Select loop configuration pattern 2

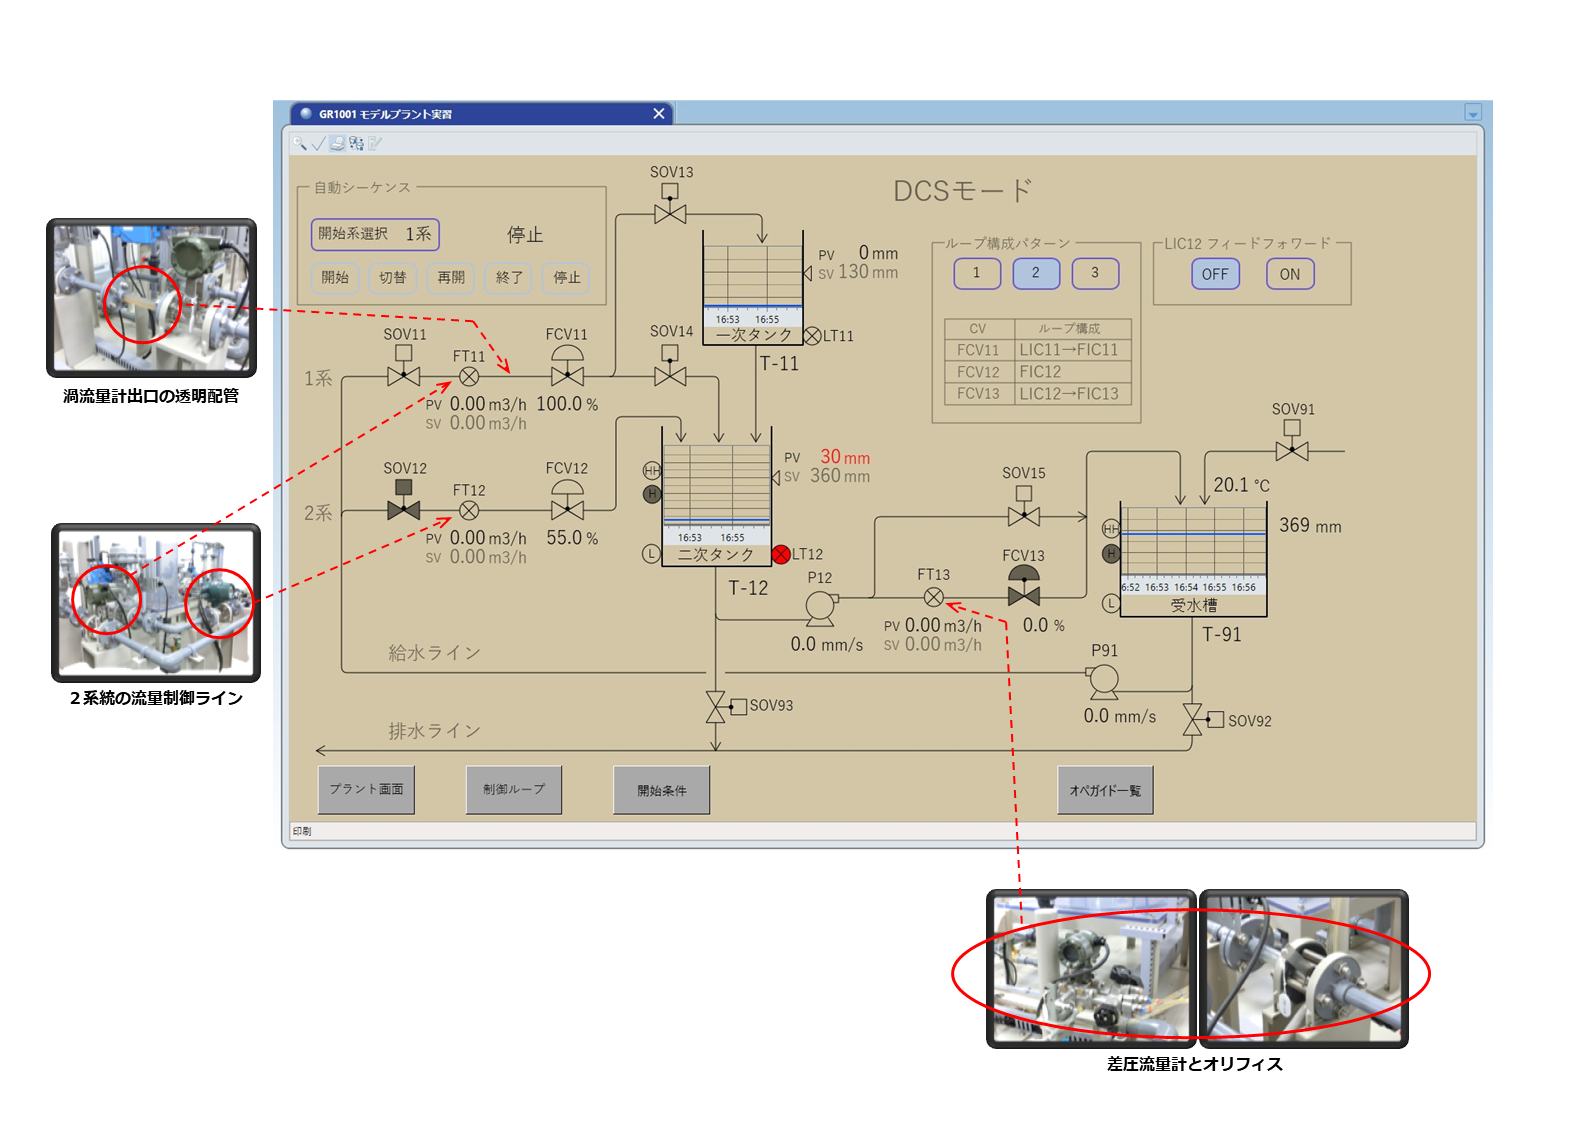[1035, 273]
